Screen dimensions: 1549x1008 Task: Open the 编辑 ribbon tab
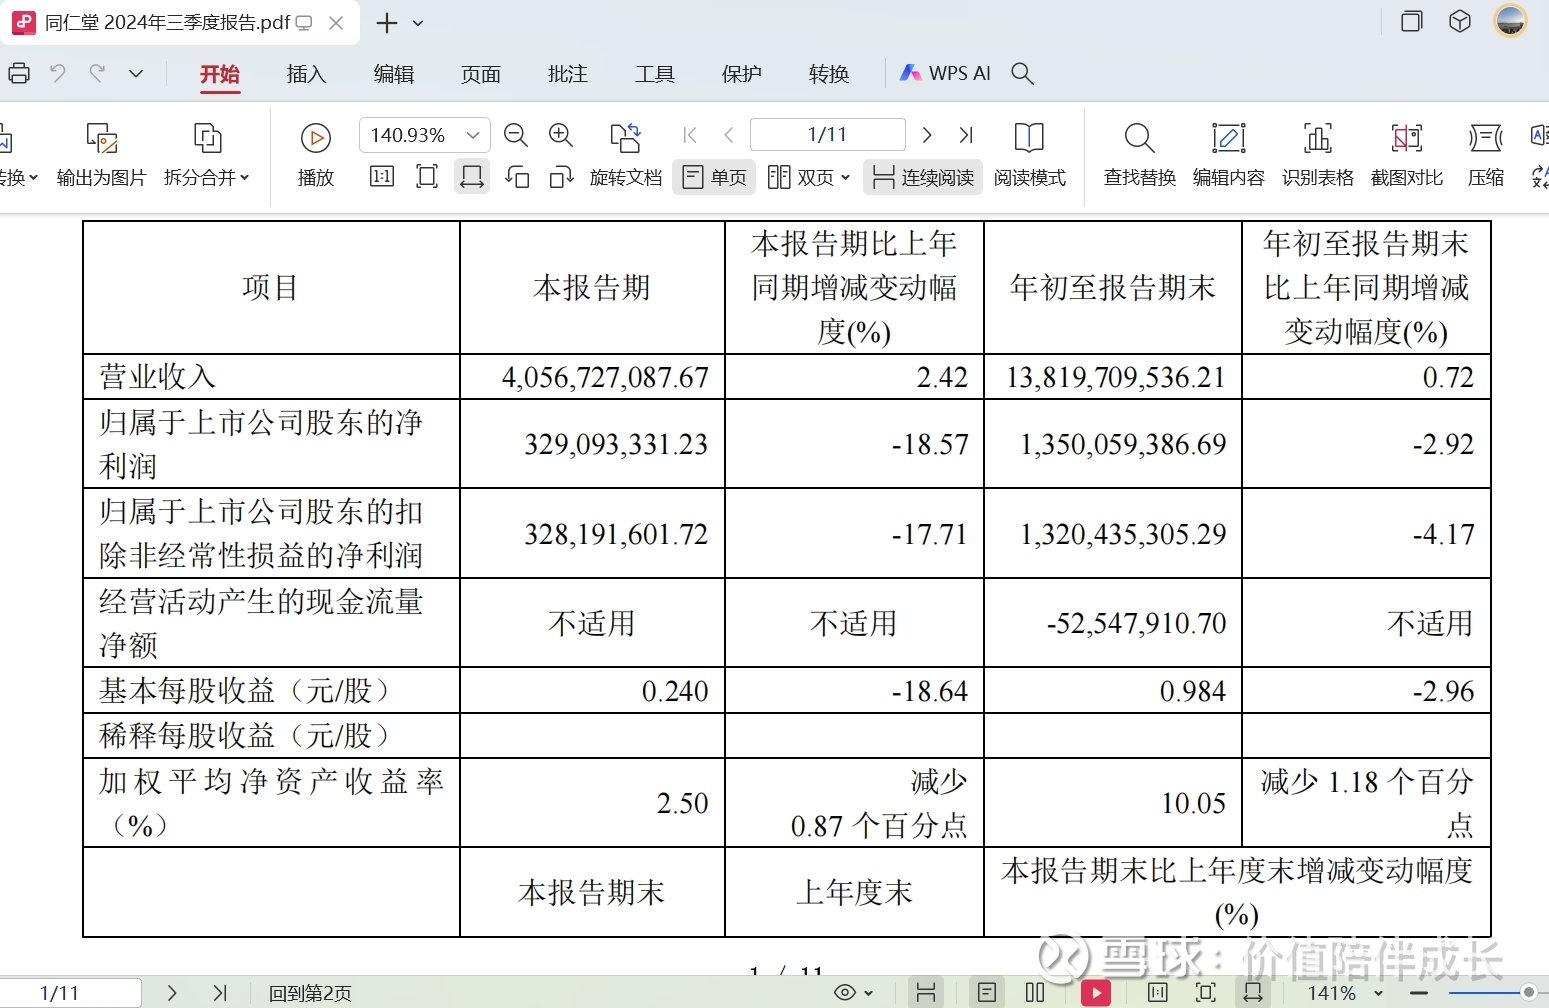pyautogui.click(x=393, y=74)
